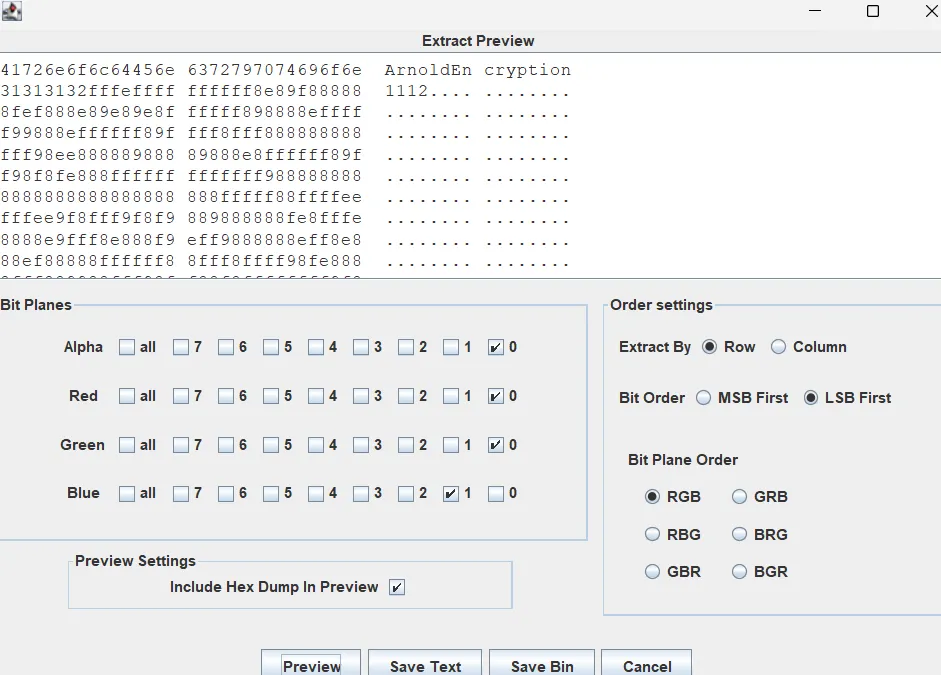Select Extract By Column option
The image size is (941, 675).
click(x=778, y=347)
